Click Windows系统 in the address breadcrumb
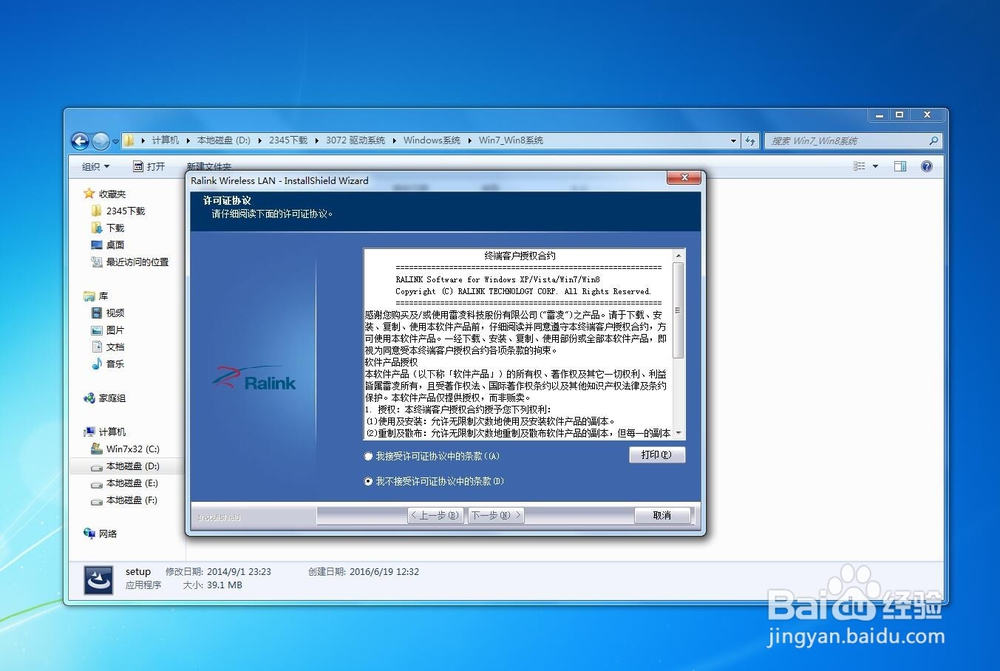The image size is (1000, 671). click(x=431, y=140)
